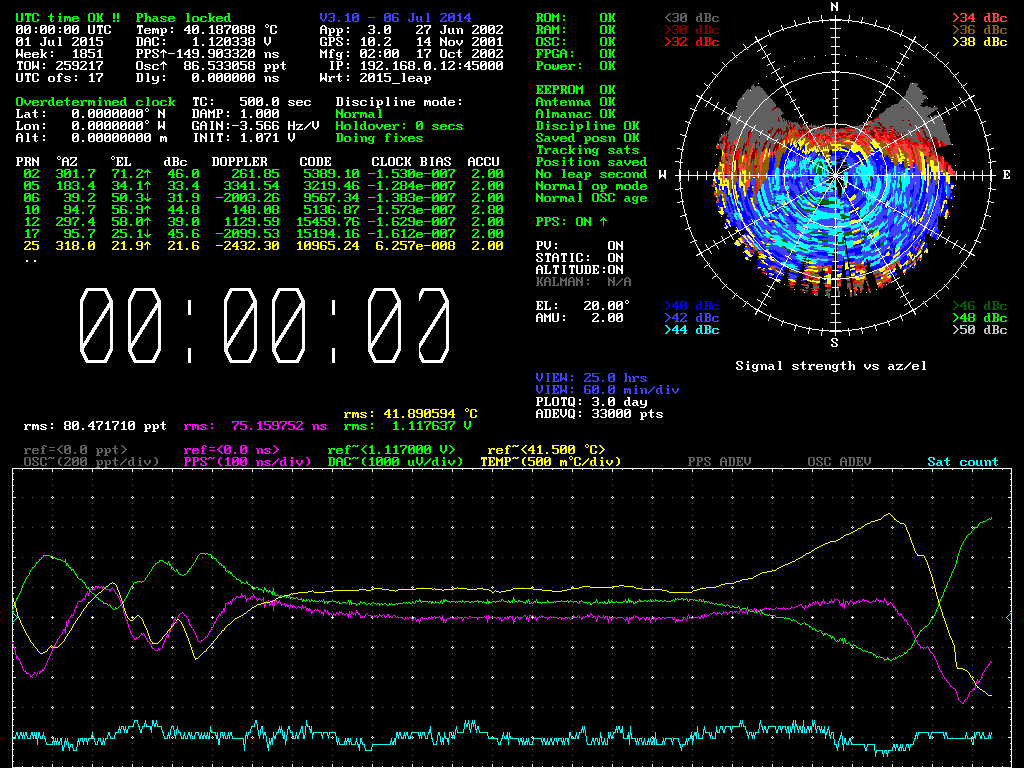Select the 'PPS ADEV' plot label
Image resolution: width=1024 pixels, height=768 pixels.
pyautogui.click(x=719, y=461)
